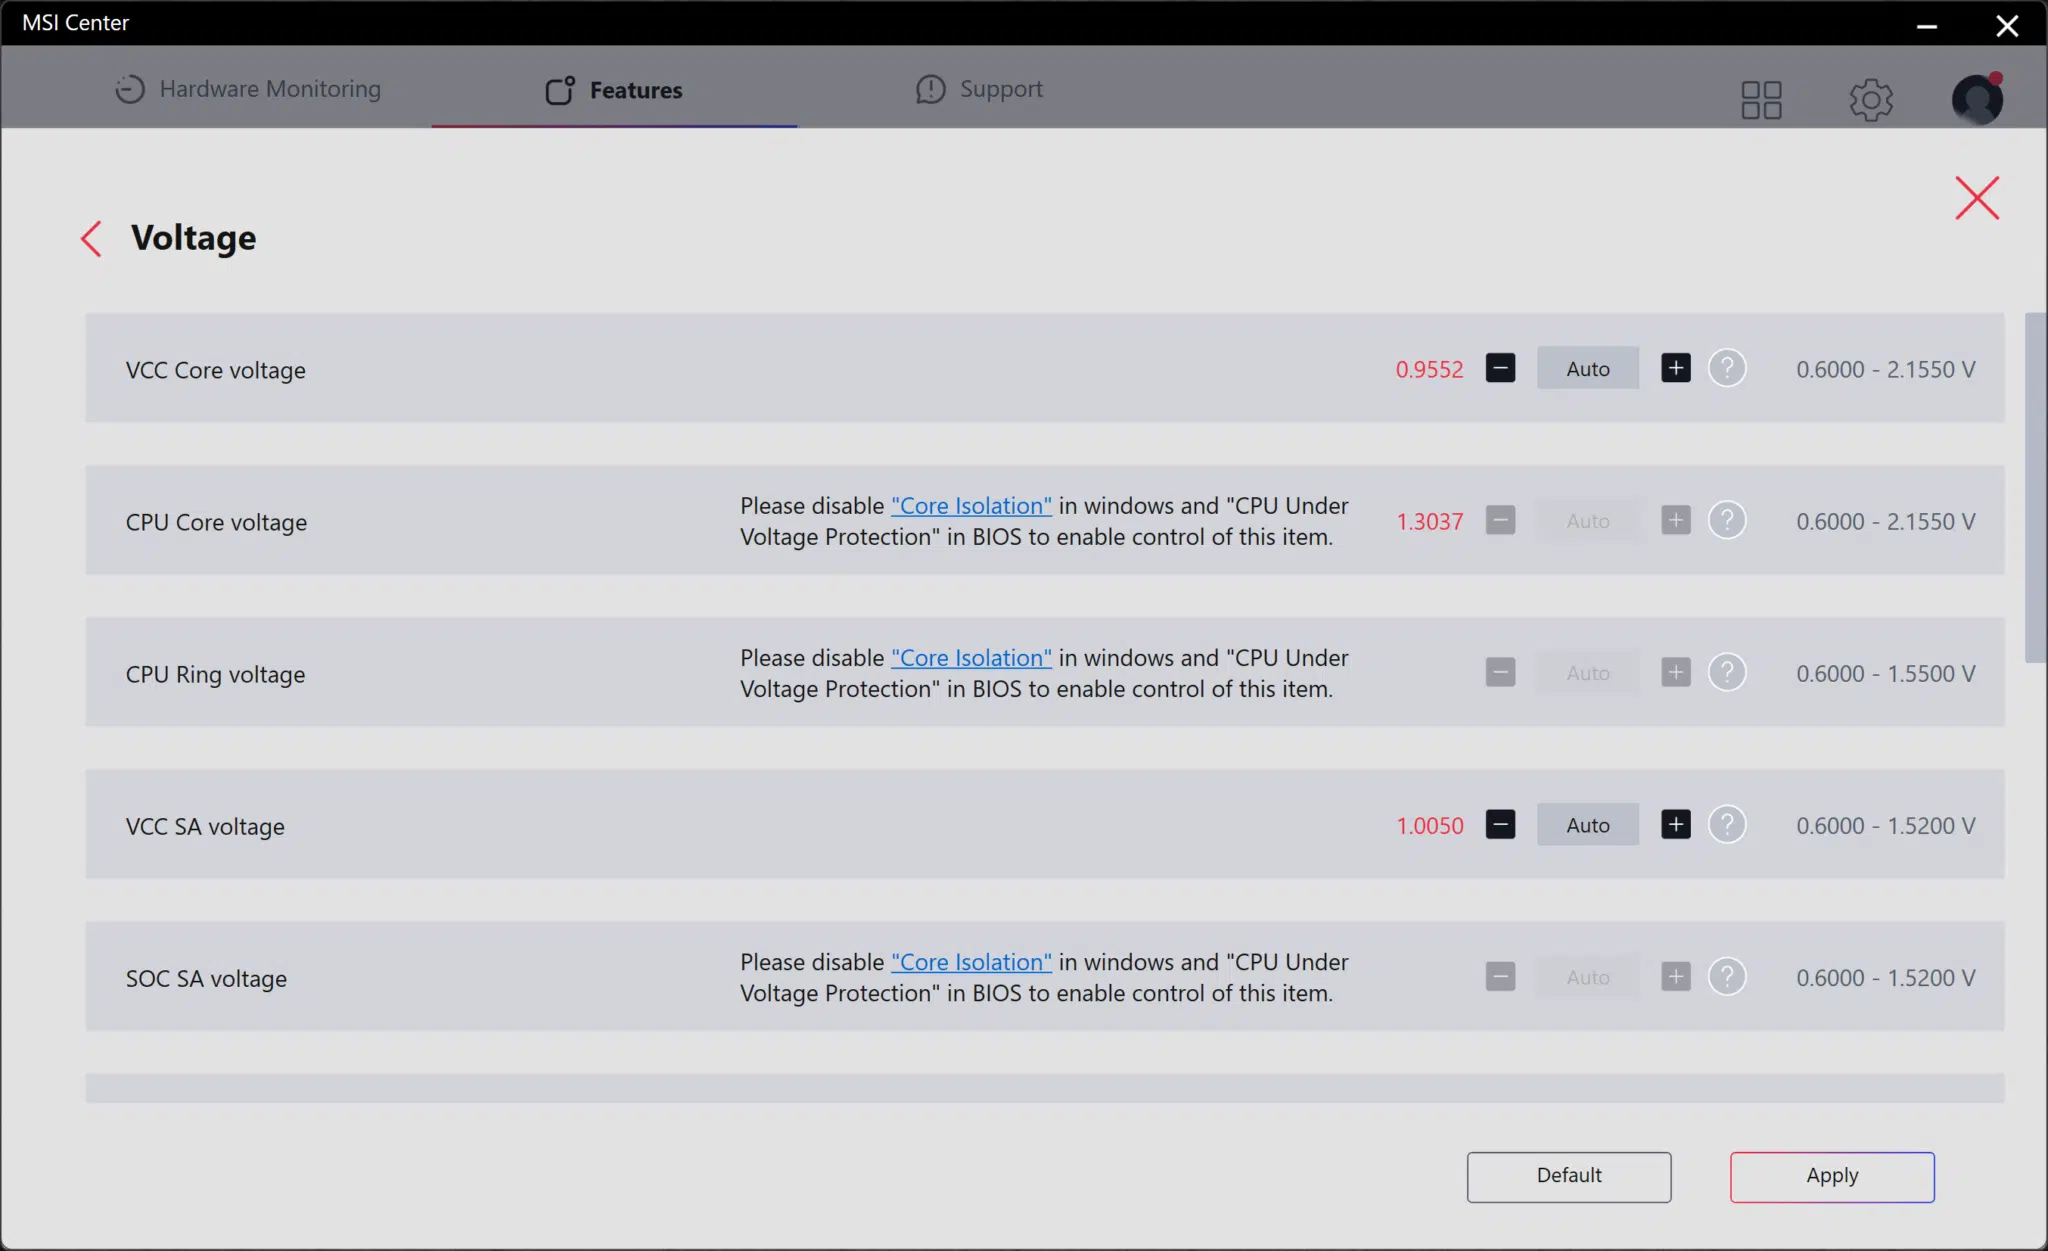Click the SOC SA voltage Auto field
Screen dimensions: 2048x1251
coord(1588,976)
